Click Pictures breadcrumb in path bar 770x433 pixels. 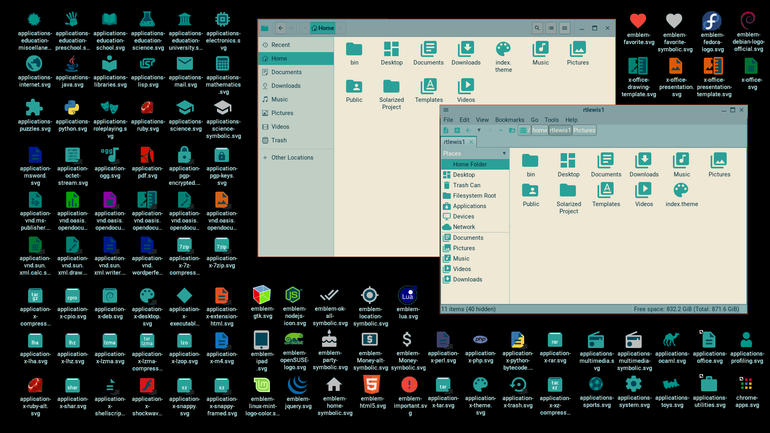[584, 130]
